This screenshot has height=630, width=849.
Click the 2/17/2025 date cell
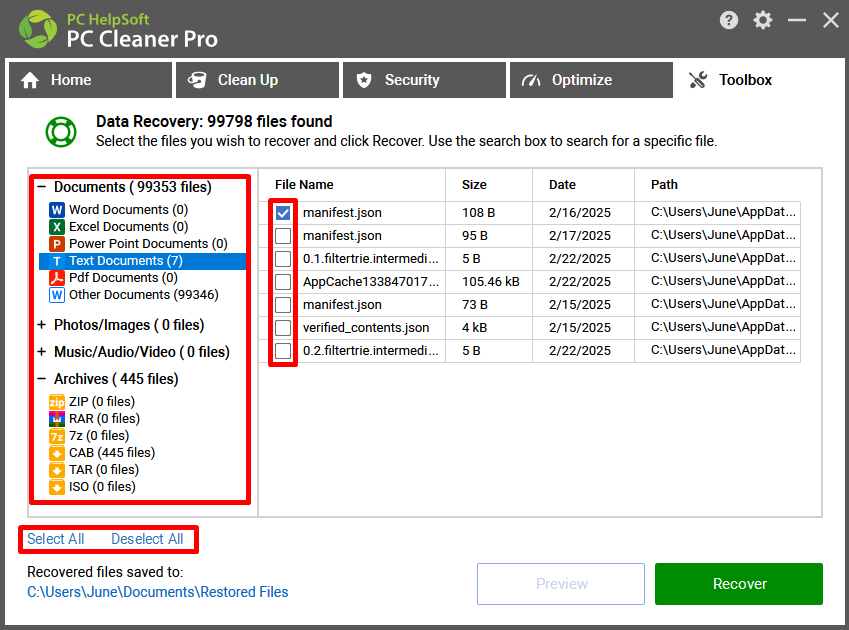(x=580, y=236)
